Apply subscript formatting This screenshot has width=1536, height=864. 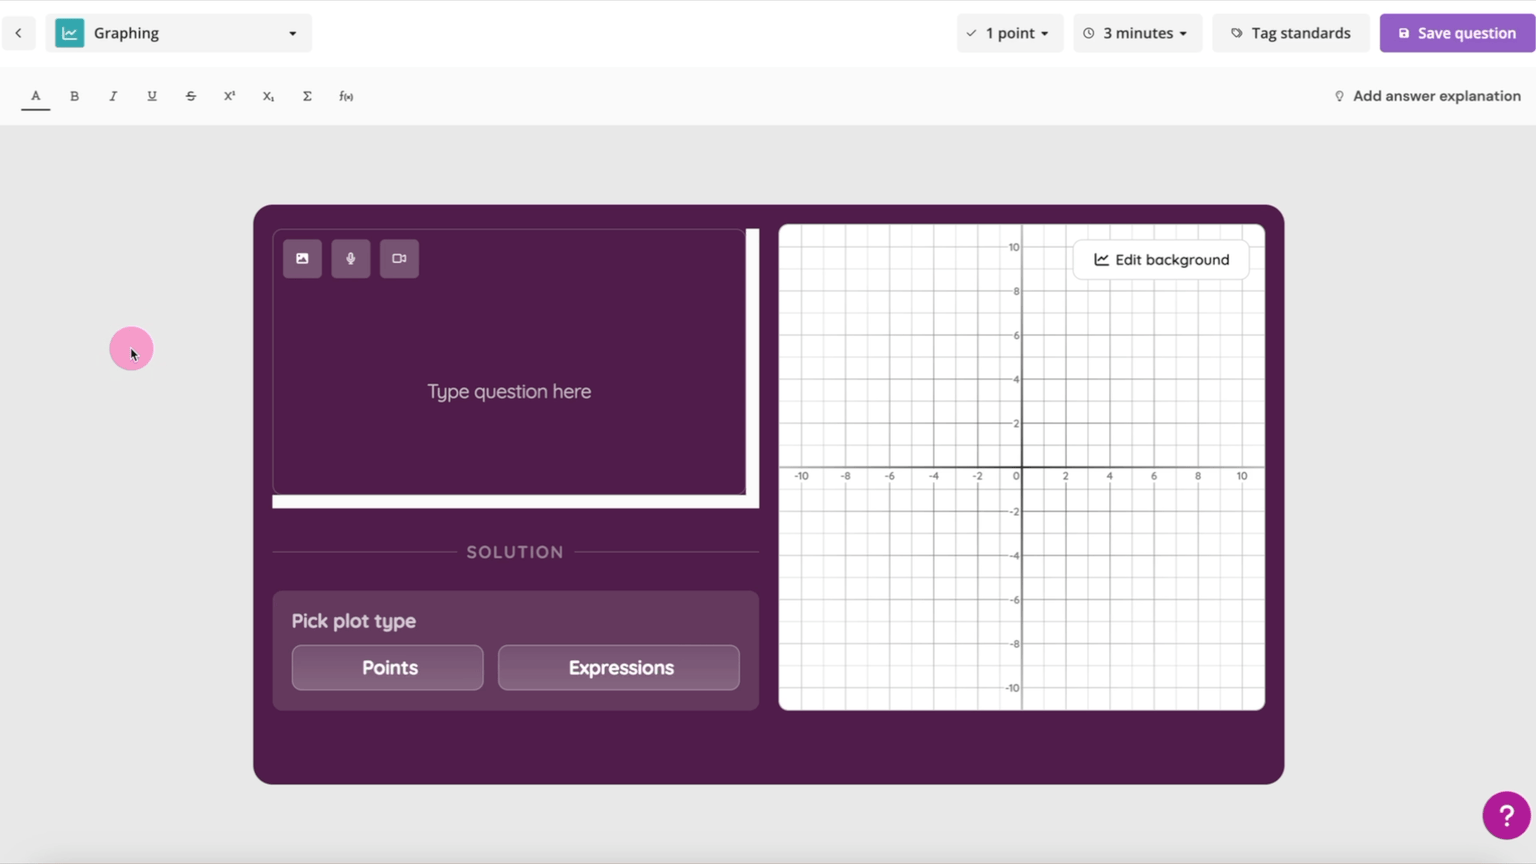coord(268,97)
